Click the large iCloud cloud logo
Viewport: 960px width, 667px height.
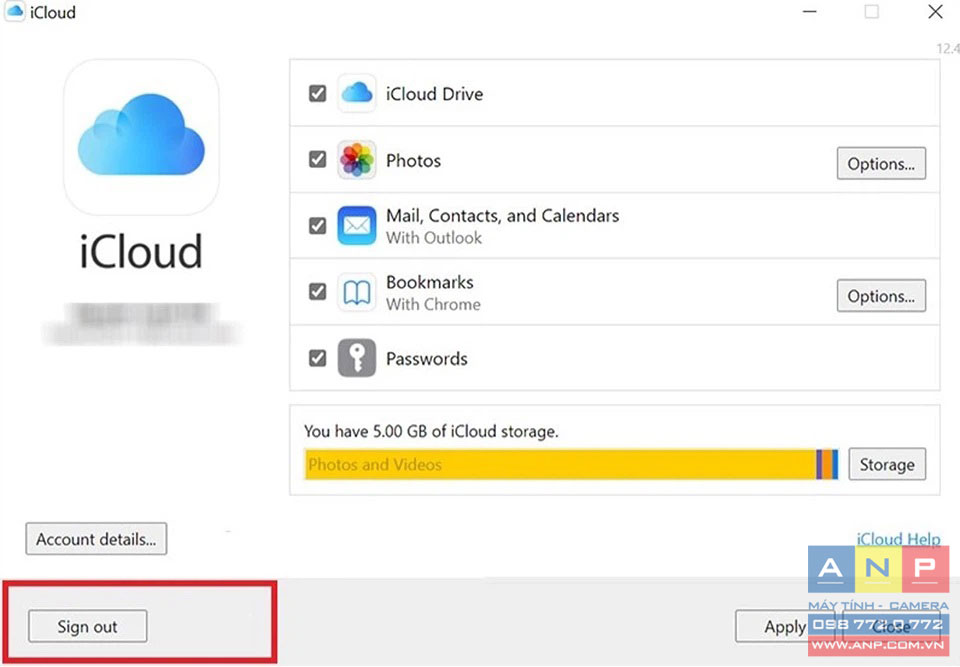(x=141, y=135)
